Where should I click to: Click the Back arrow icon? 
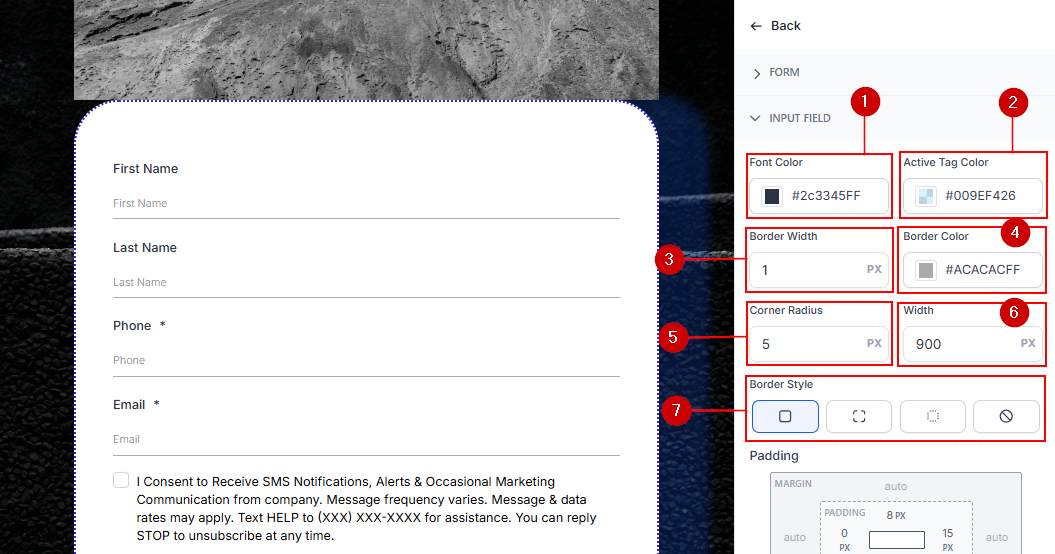pos(756,26)
